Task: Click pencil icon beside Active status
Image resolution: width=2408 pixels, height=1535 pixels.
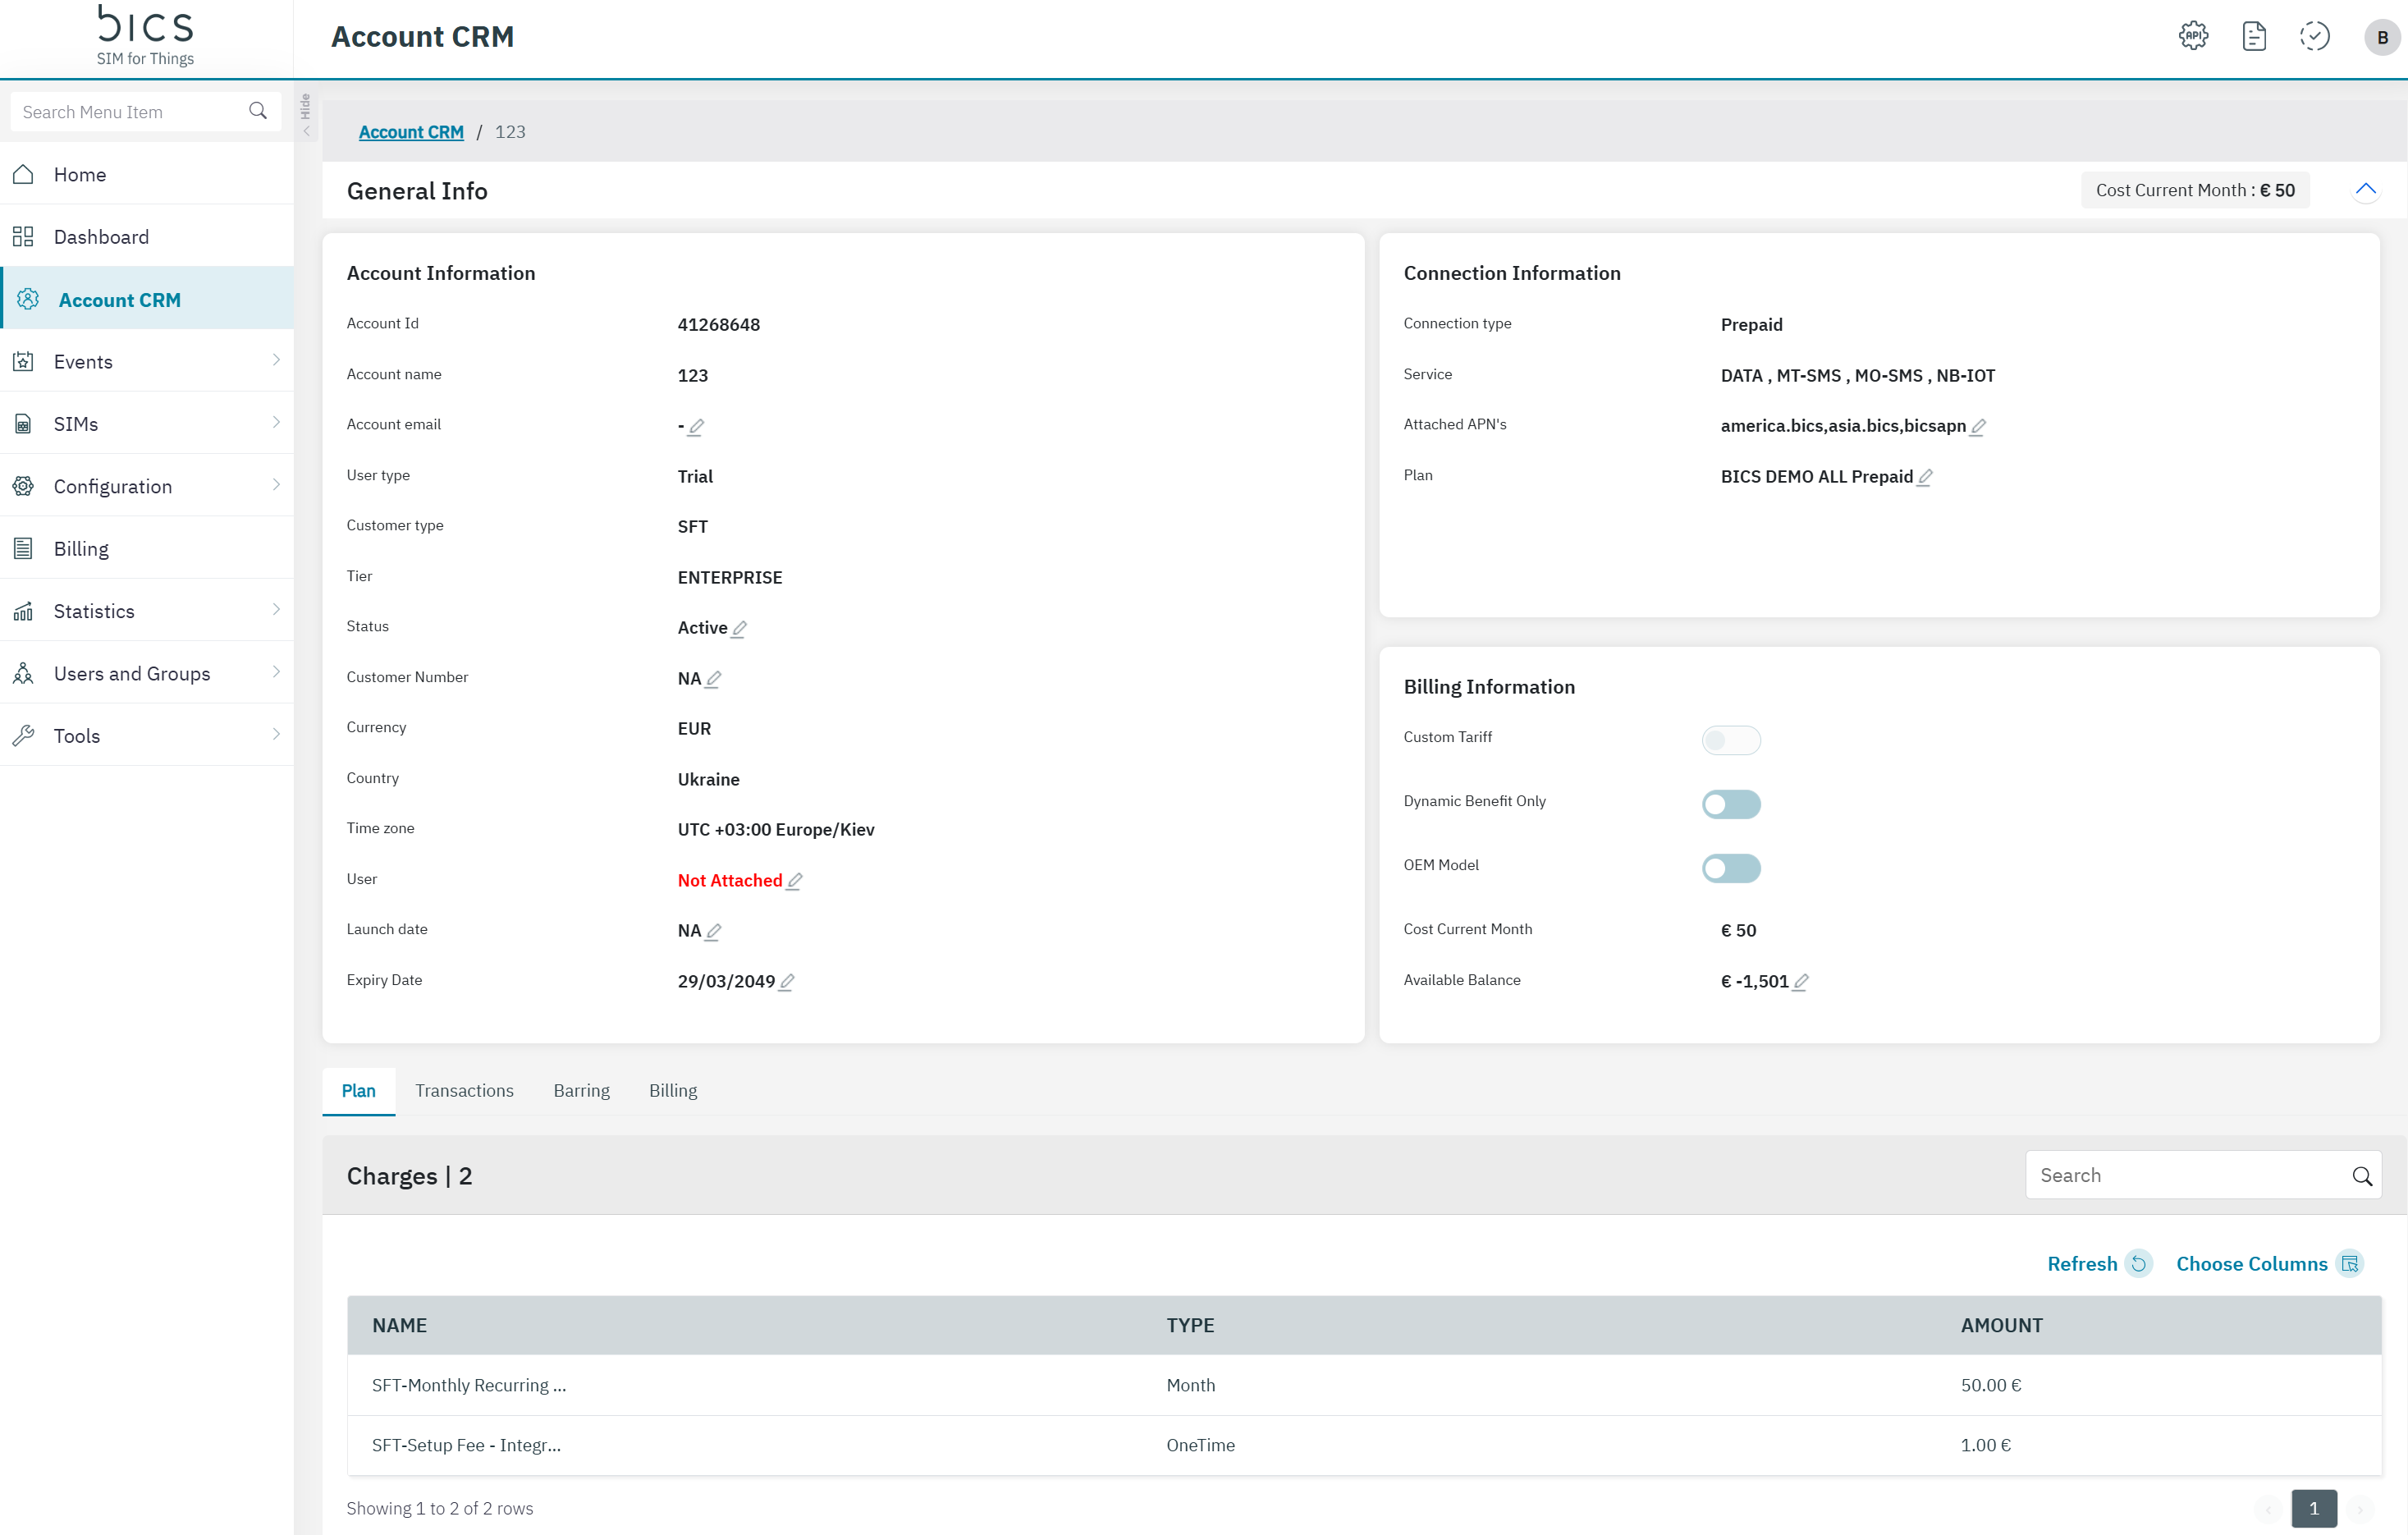Action: tap(739, 628)
